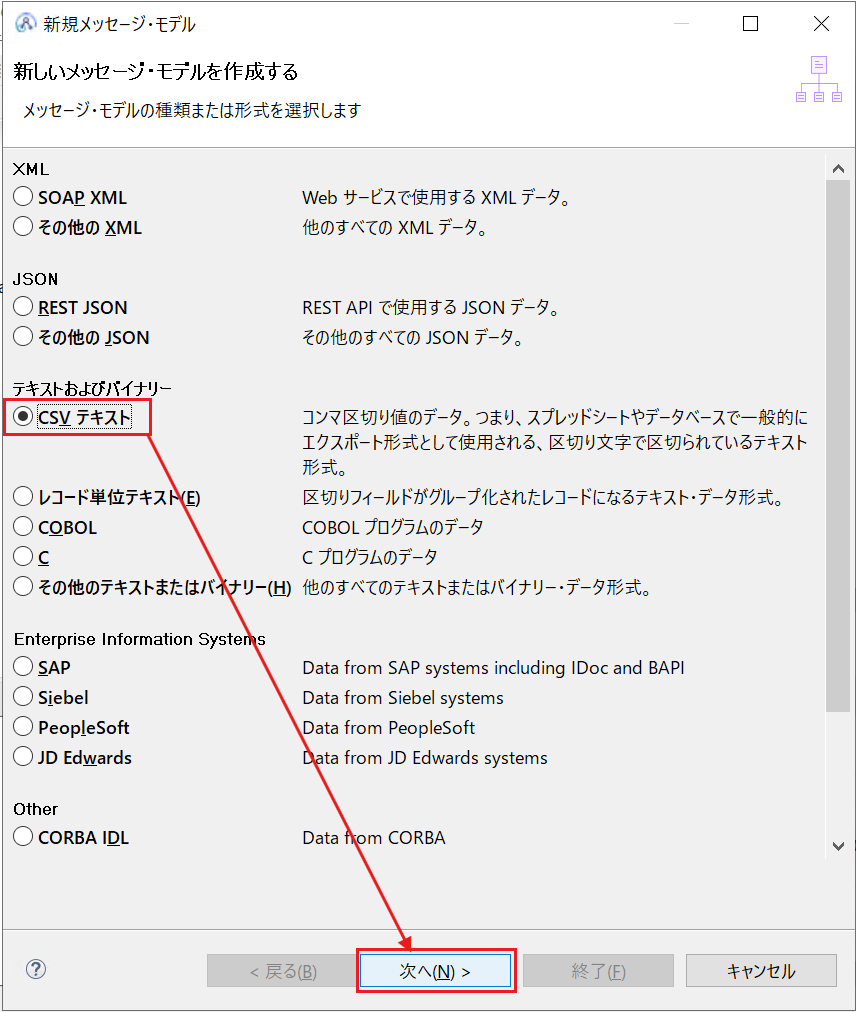Open help with the question mark icon
The image size is (856, 1012).
click(36, 969)
